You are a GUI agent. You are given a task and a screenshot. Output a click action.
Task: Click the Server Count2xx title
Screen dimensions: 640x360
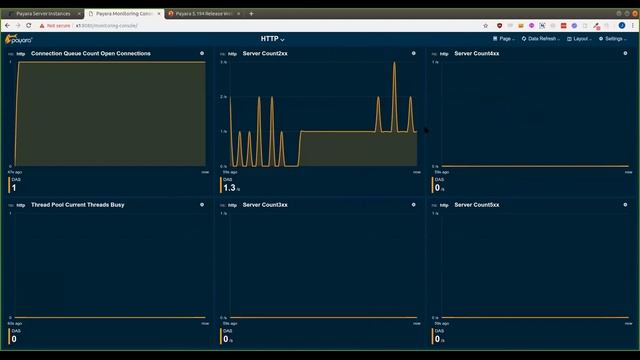tap(265, 53)
